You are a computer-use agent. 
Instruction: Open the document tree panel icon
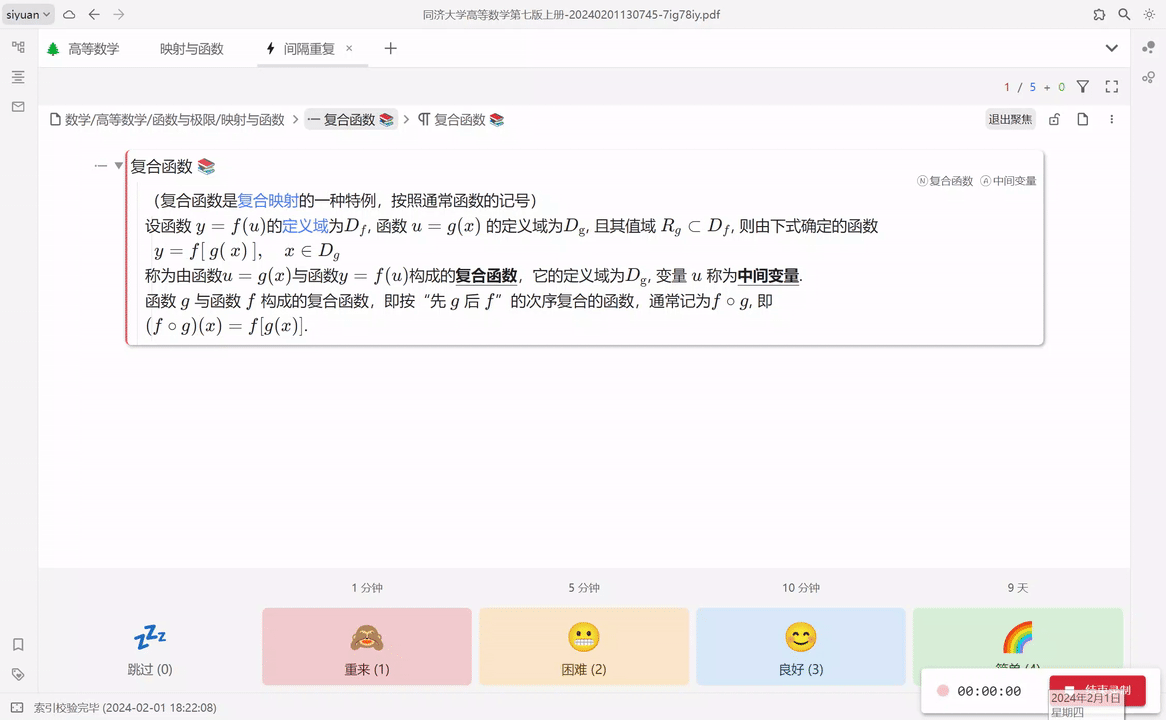17,46
